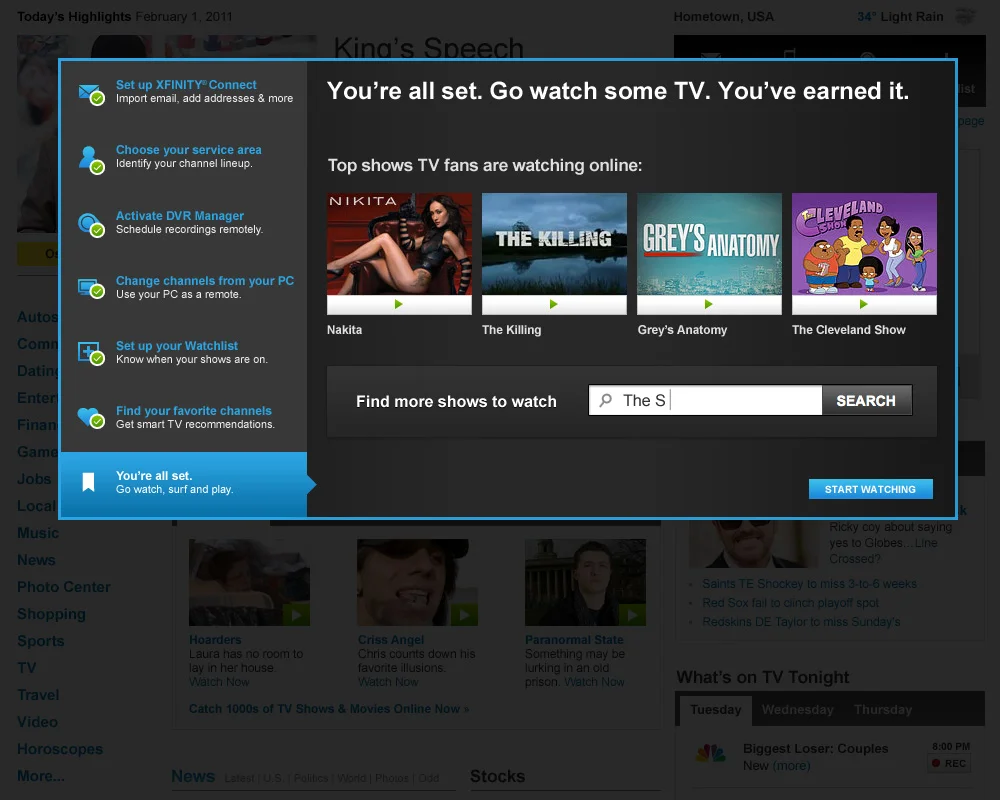The image size is (1000, 800).
Task: Click the favorite channels heart icon
Action: (91, 418)
